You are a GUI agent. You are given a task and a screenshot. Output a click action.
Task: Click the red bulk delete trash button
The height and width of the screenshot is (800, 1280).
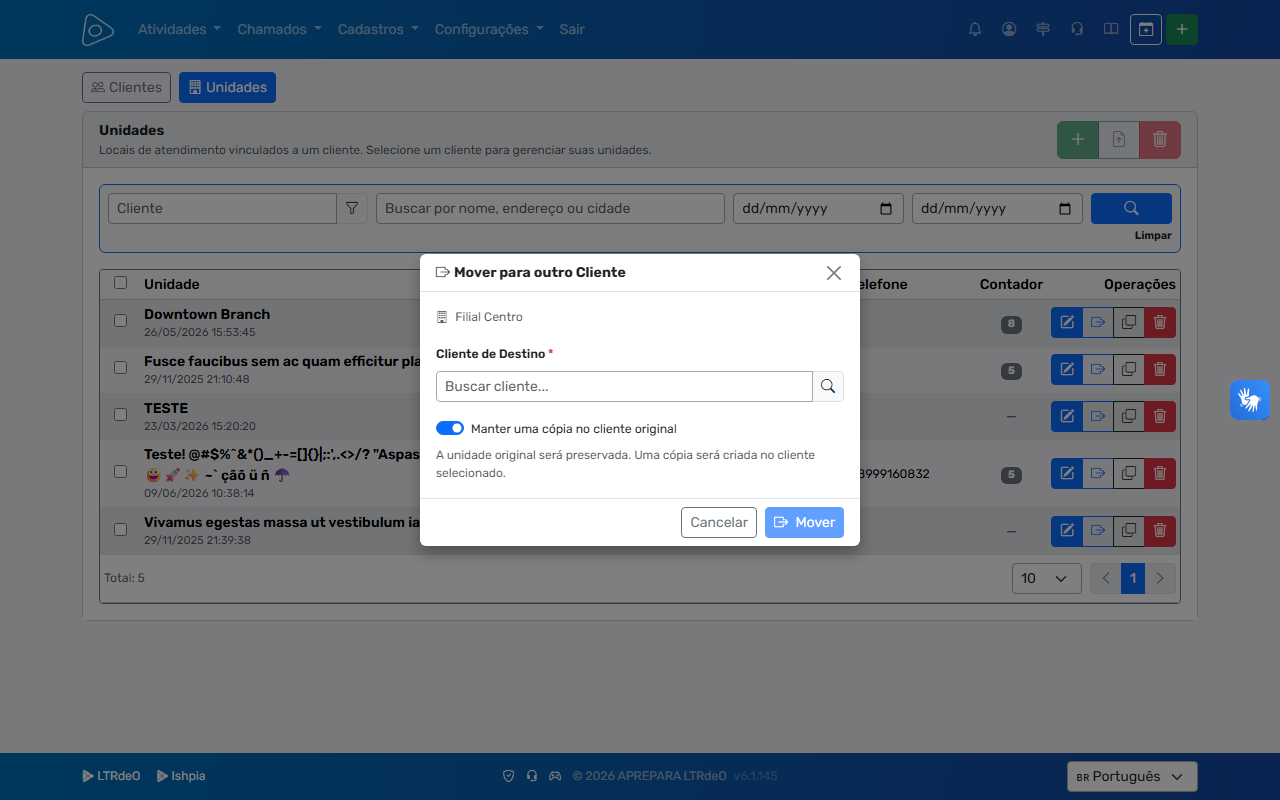1160,140
